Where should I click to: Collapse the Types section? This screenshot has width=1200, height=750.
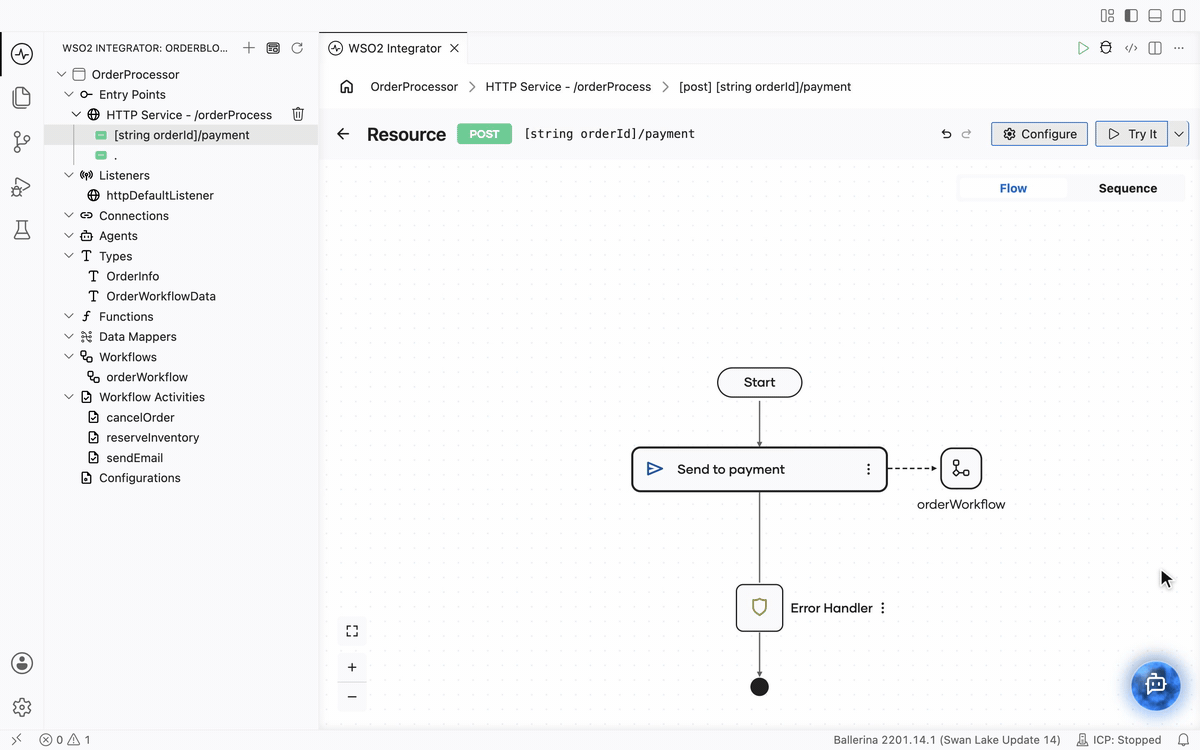pos(69,256)
